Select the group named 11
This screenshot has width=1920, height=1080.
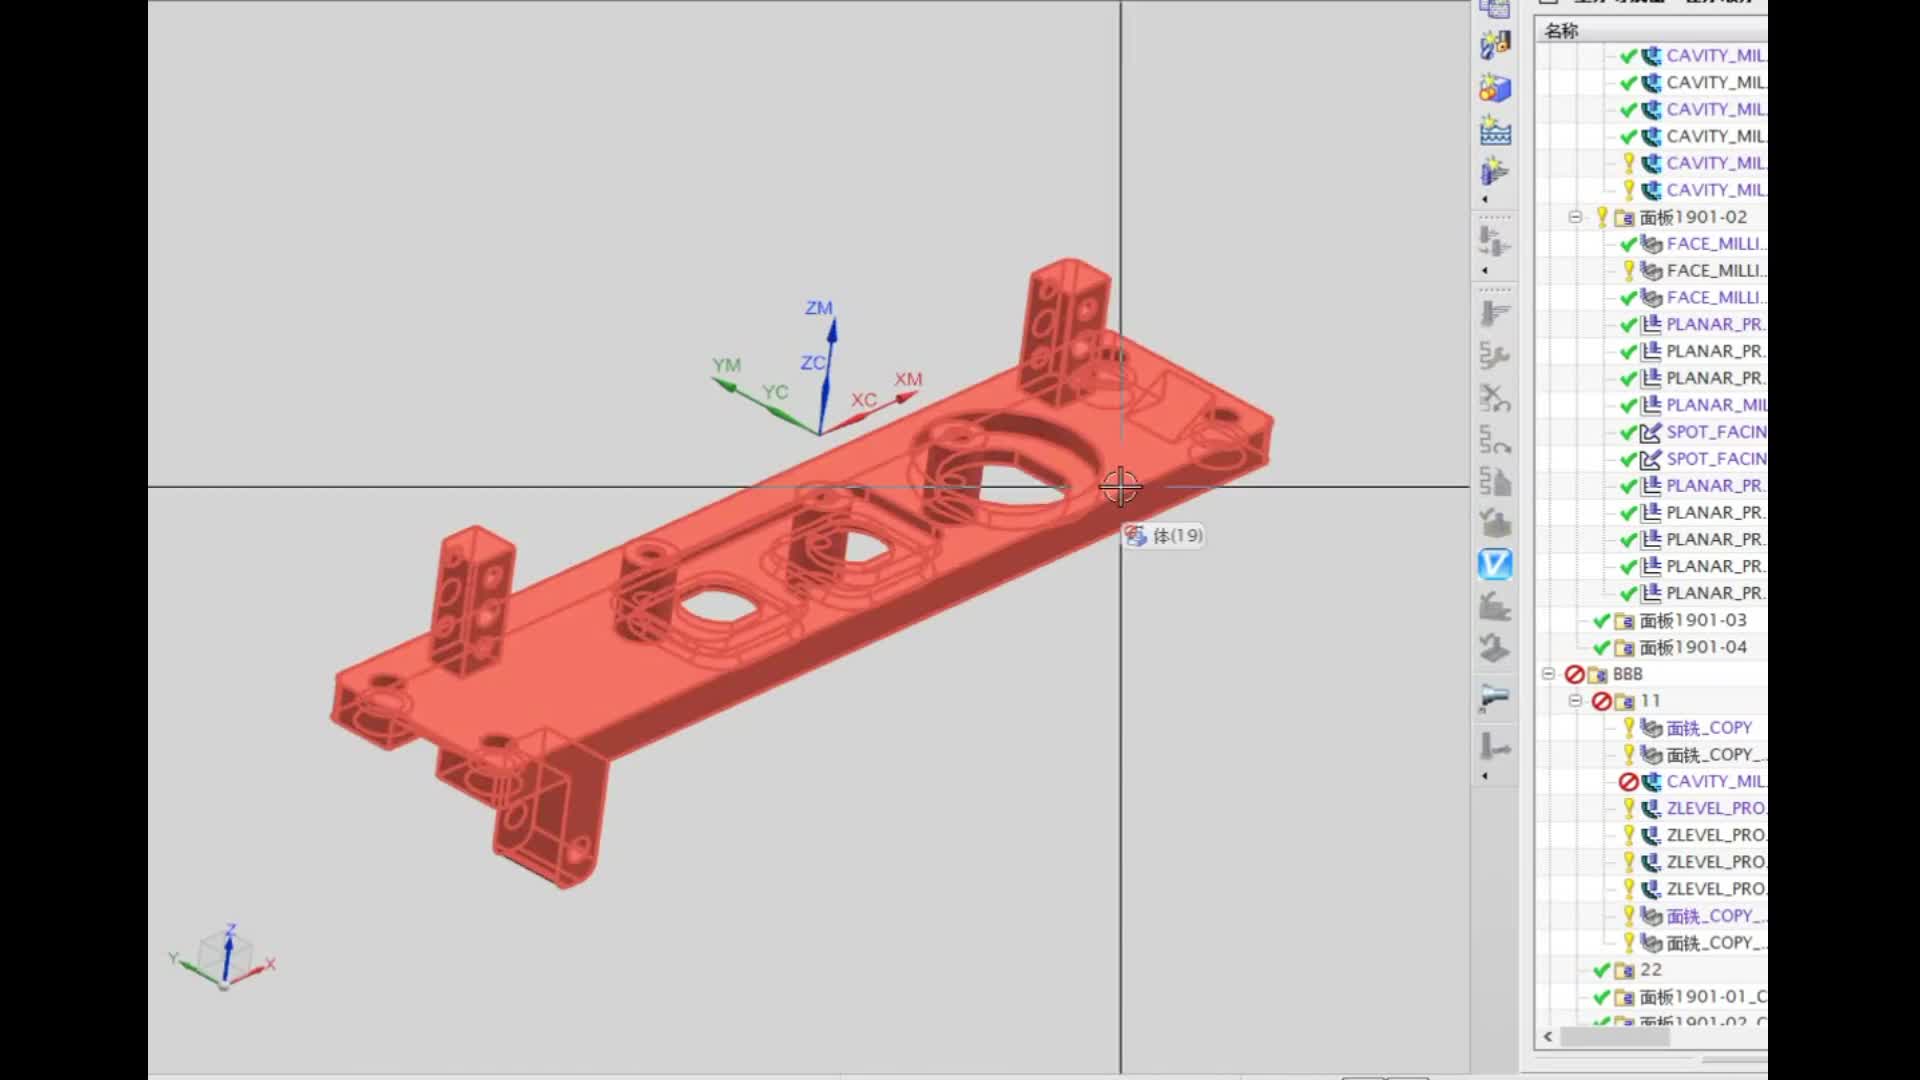(1650, 701)
